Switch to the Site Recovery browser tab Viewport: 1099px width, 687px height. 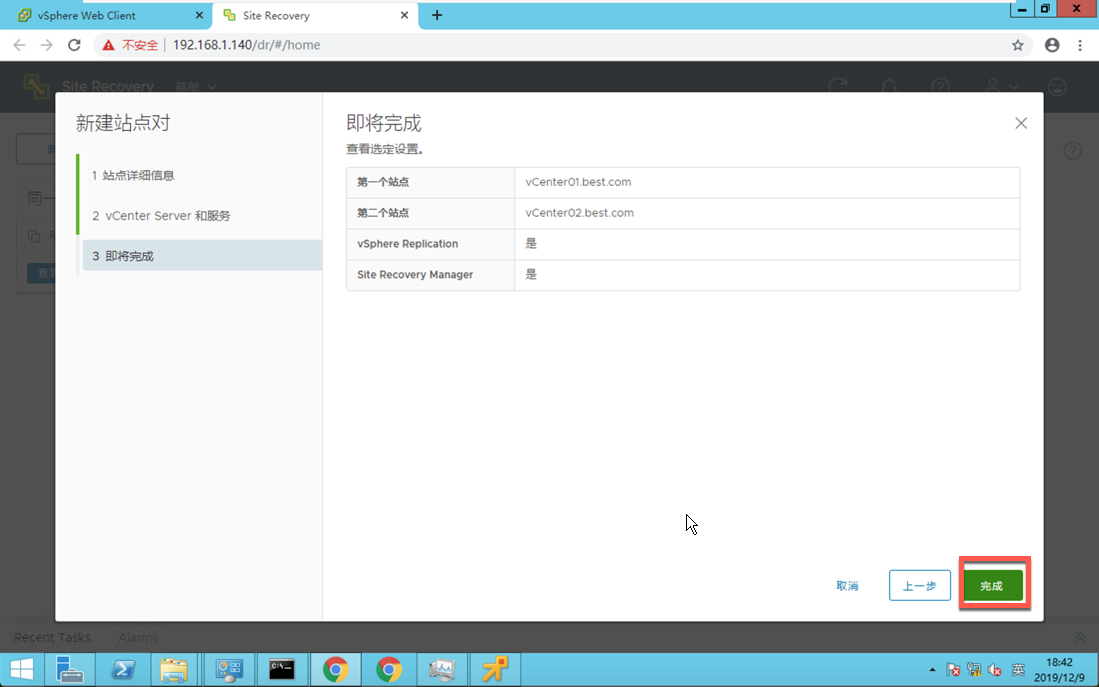tap(276, 15)
